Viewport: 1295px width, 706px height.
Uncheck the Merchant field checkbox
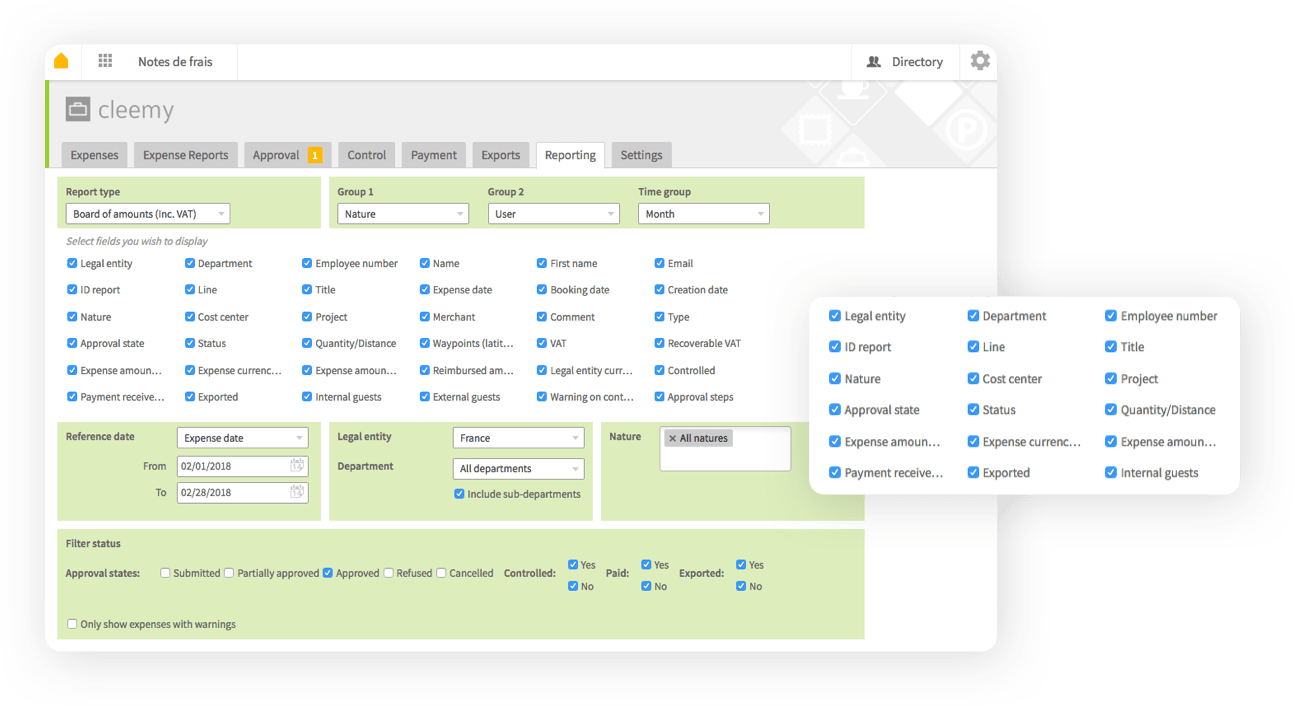pyautogui.click(x=425, y=317)
